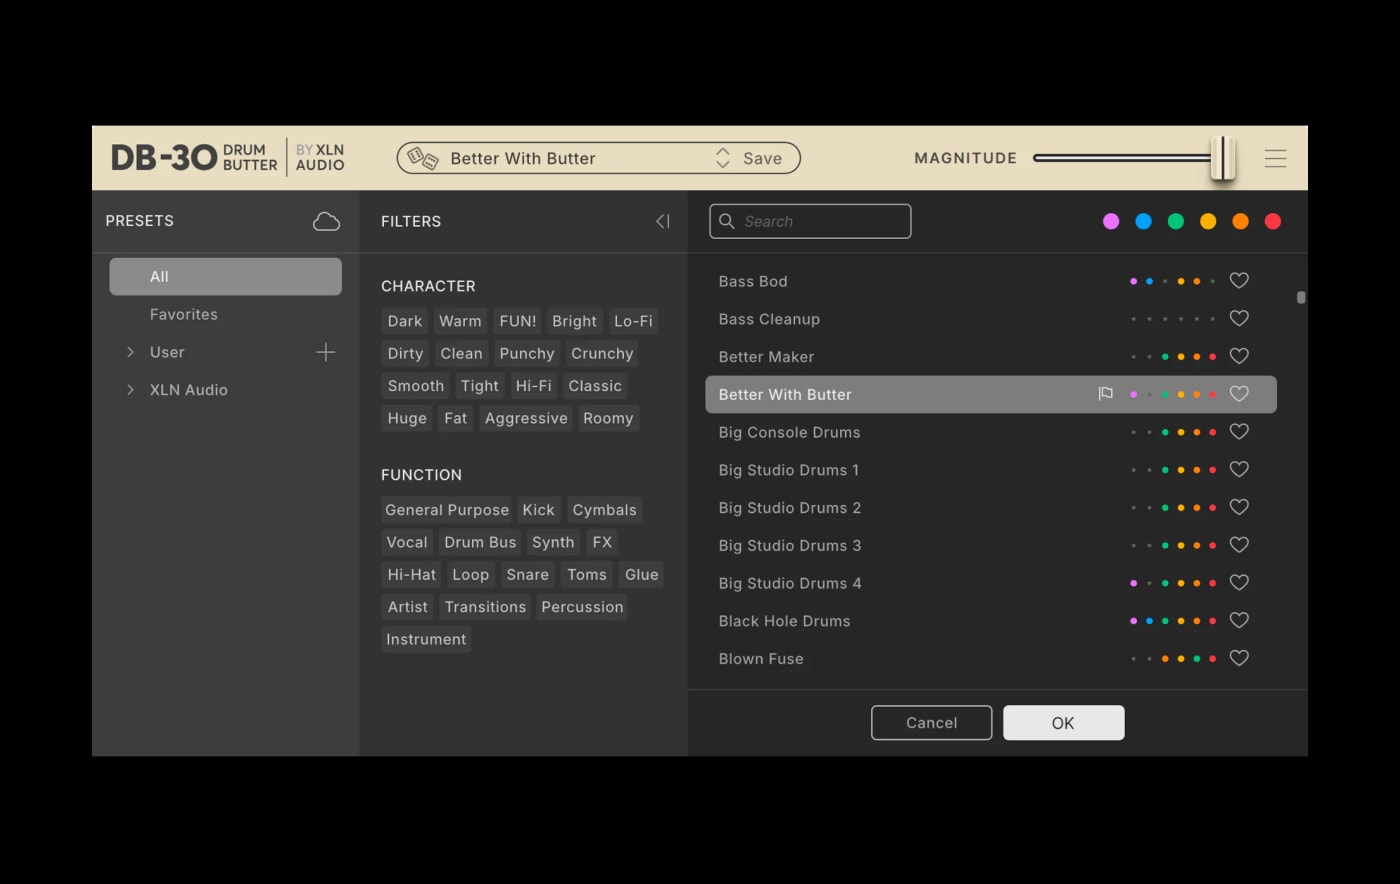The height and width of the screenshot is (884, 1400).
Task: Toggle the Transitions function filter
Action: pos(485,607)
